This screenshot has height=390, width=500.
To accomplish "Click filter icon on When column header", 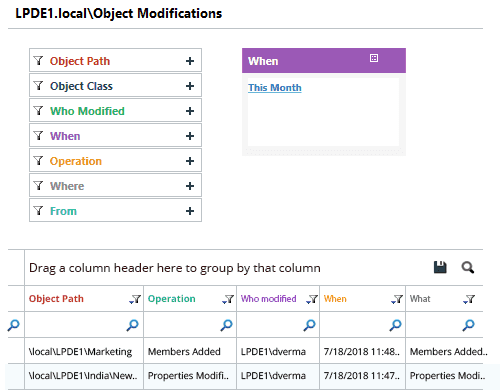I will point(397,299).
